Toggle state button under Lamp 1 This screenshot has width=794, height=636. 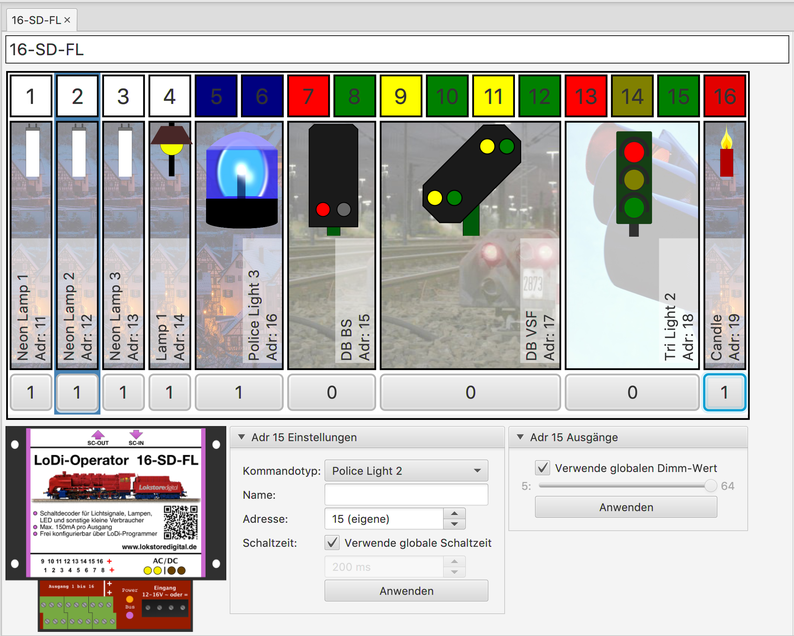170,392
